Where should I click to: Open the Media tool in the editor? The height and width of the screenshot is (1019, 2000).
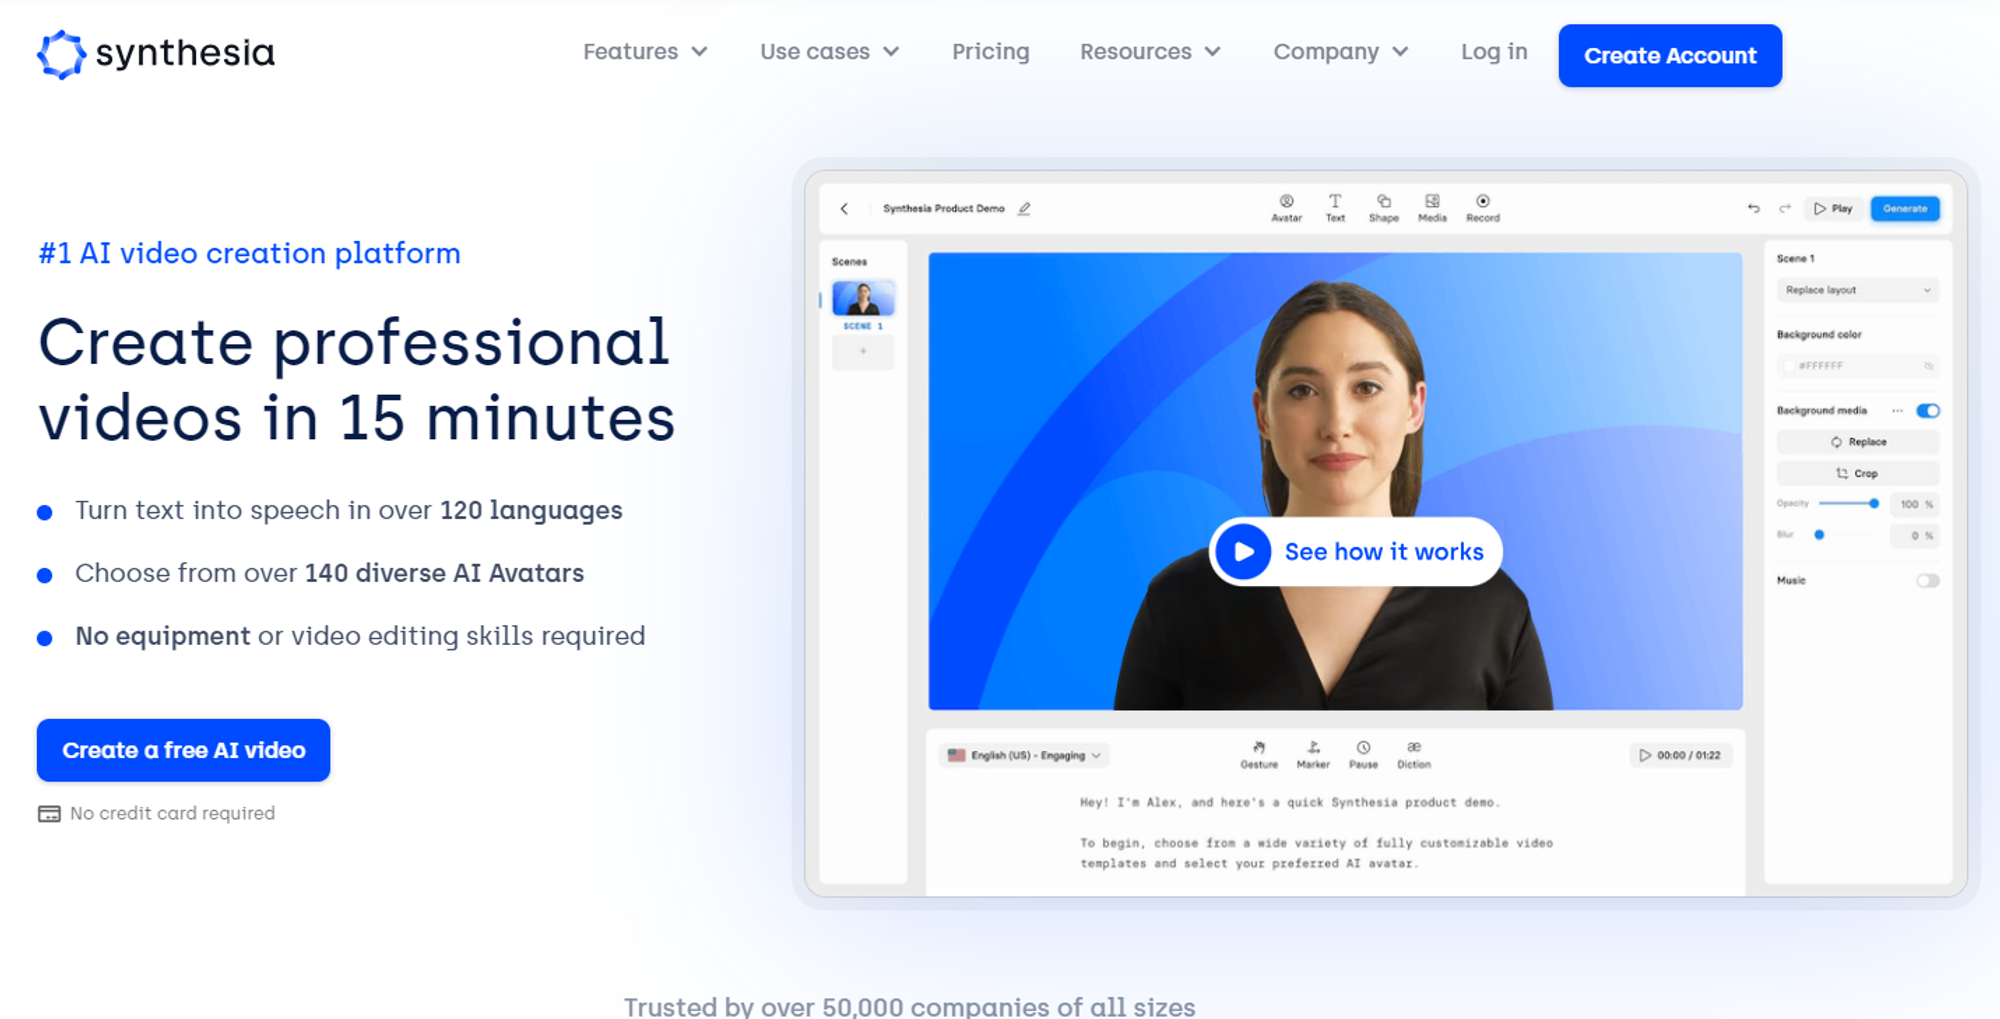pos(1432,208)
